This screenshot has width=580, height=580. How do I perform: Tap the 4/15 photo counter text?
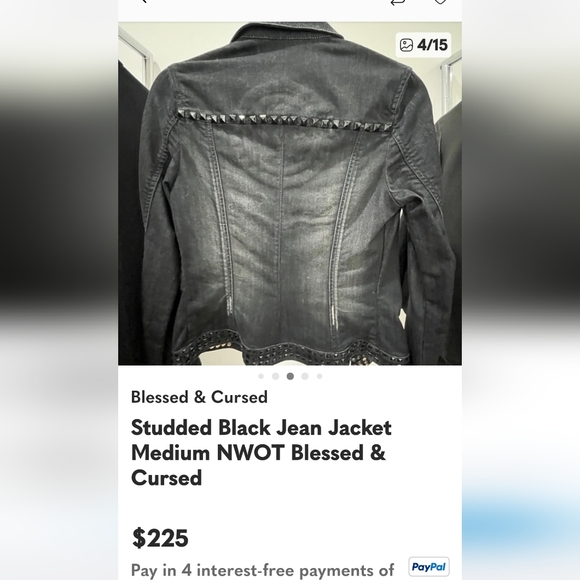coord(432,45)
